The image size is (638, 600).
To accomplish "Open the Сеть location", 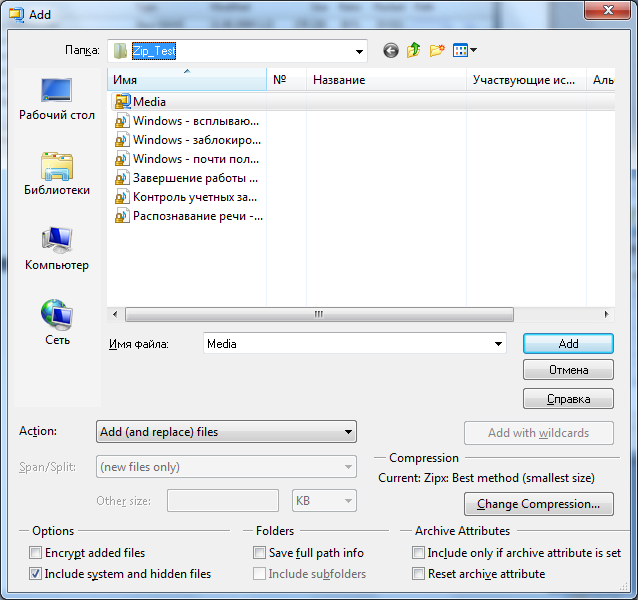I will [x=57, y=323].
